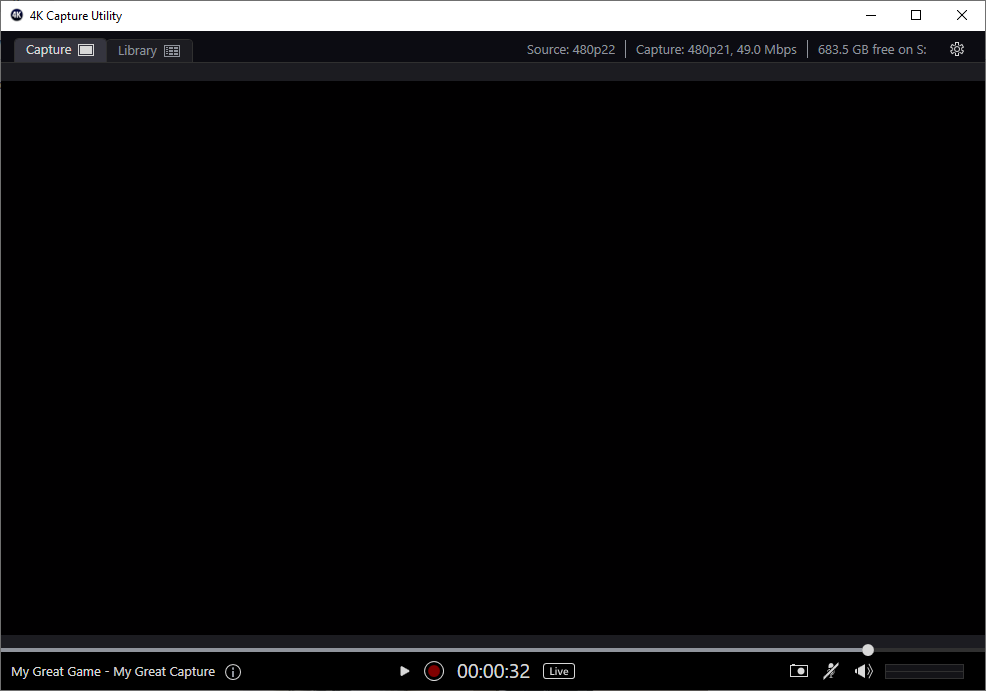
Task: Click the list icon on the Library tab
Action: click(172, 49)
